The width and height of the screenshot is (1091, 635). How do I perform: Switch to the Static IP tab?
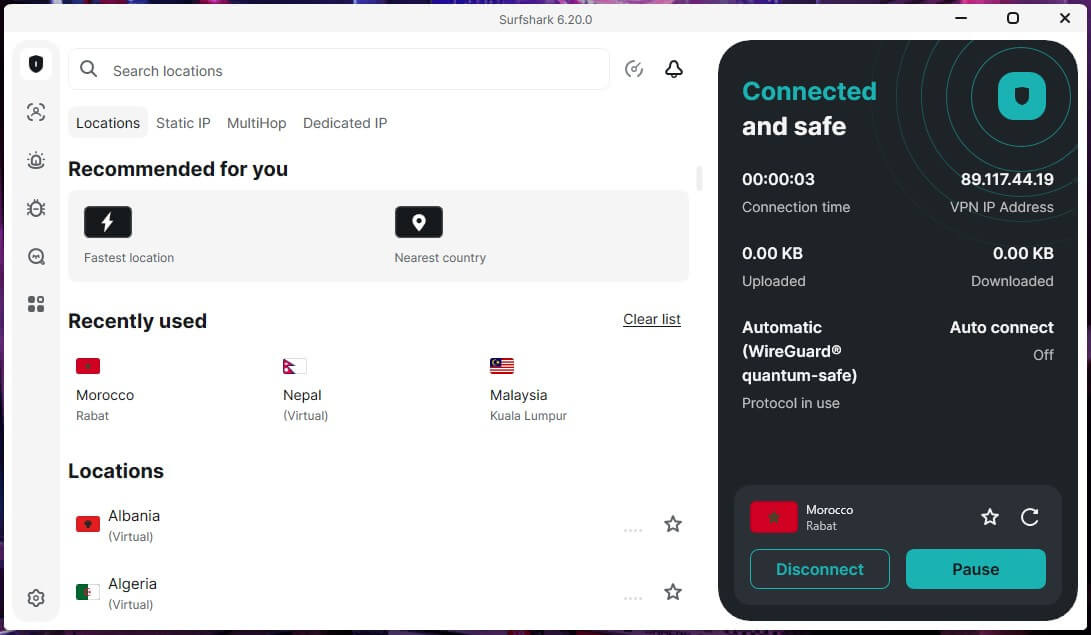(x=183, y=123)
